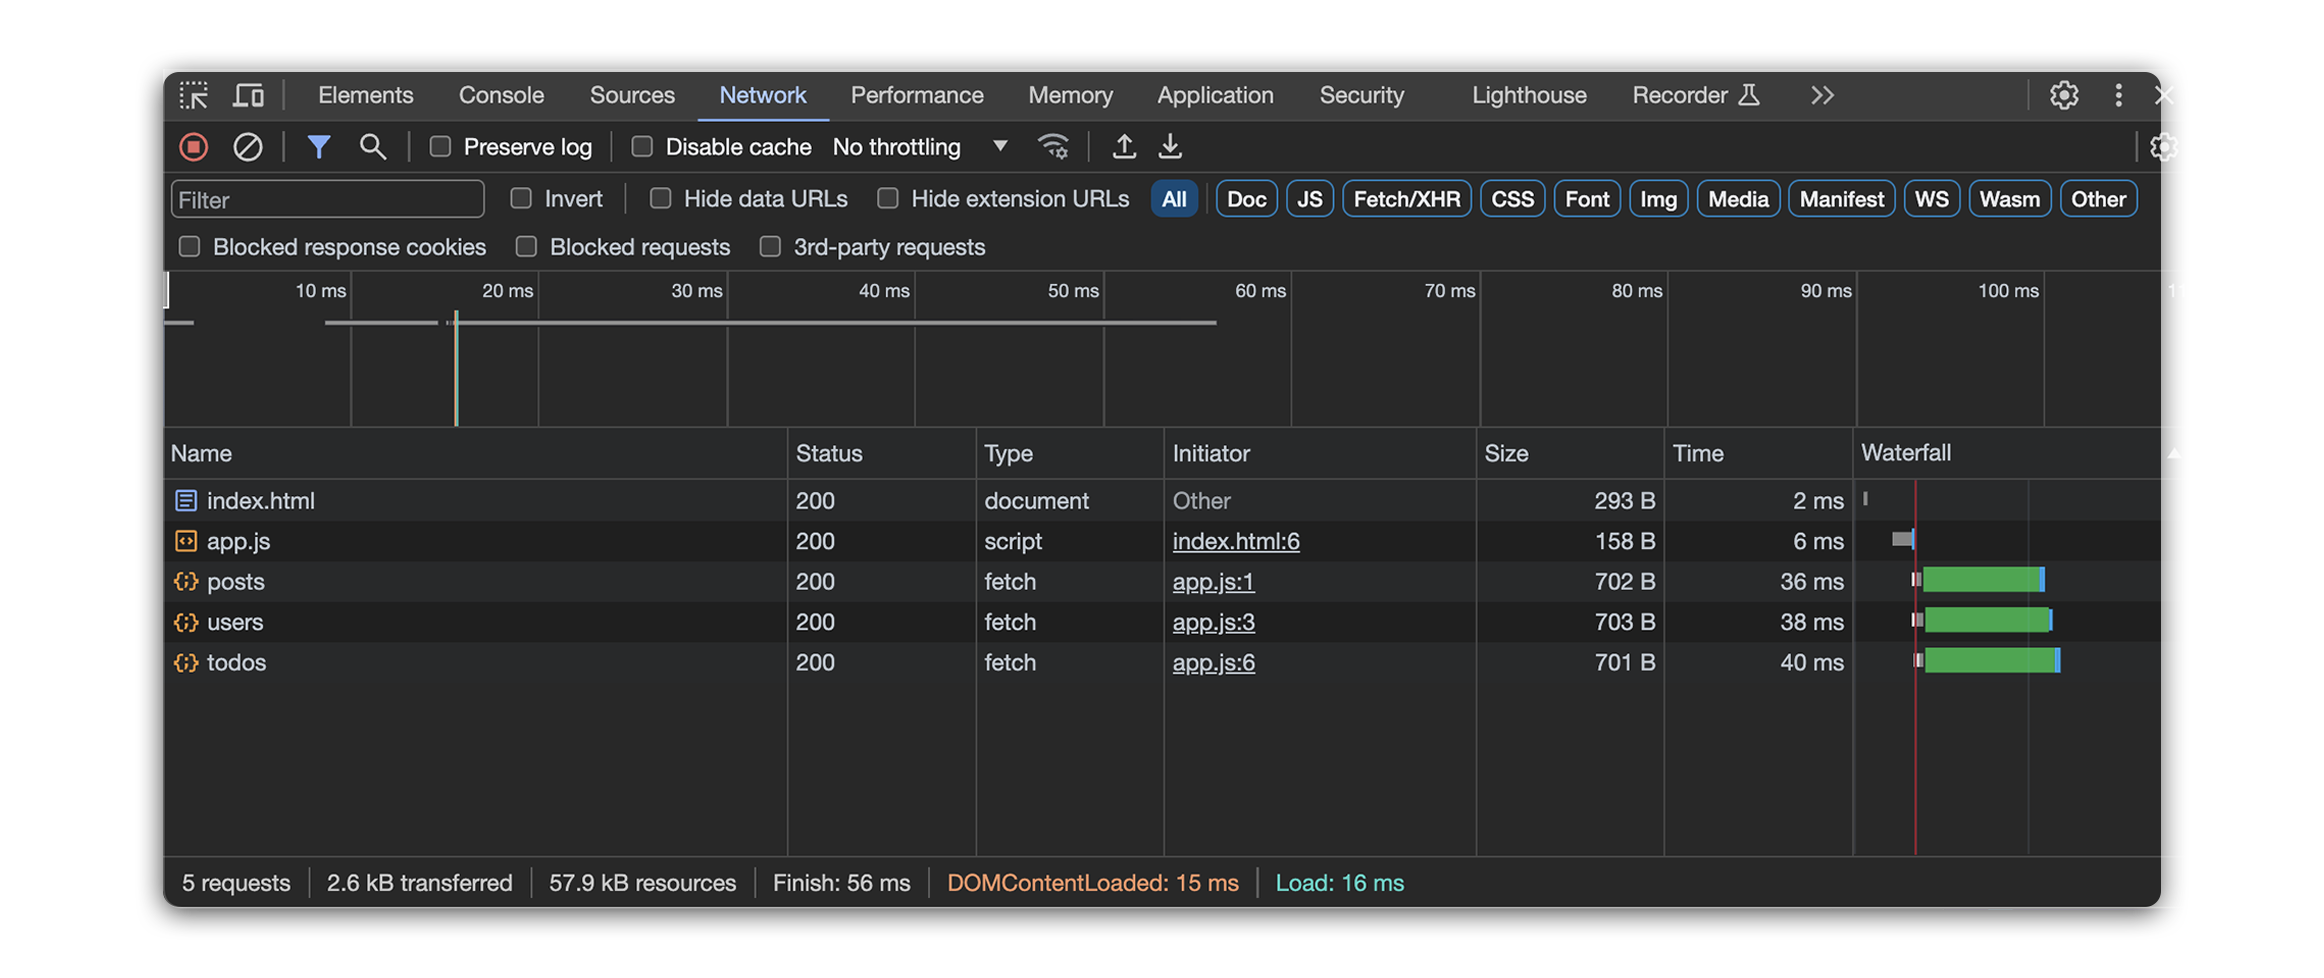Open network search with magnifier icon
The image size is (2324, 978).
pos(372,147)
